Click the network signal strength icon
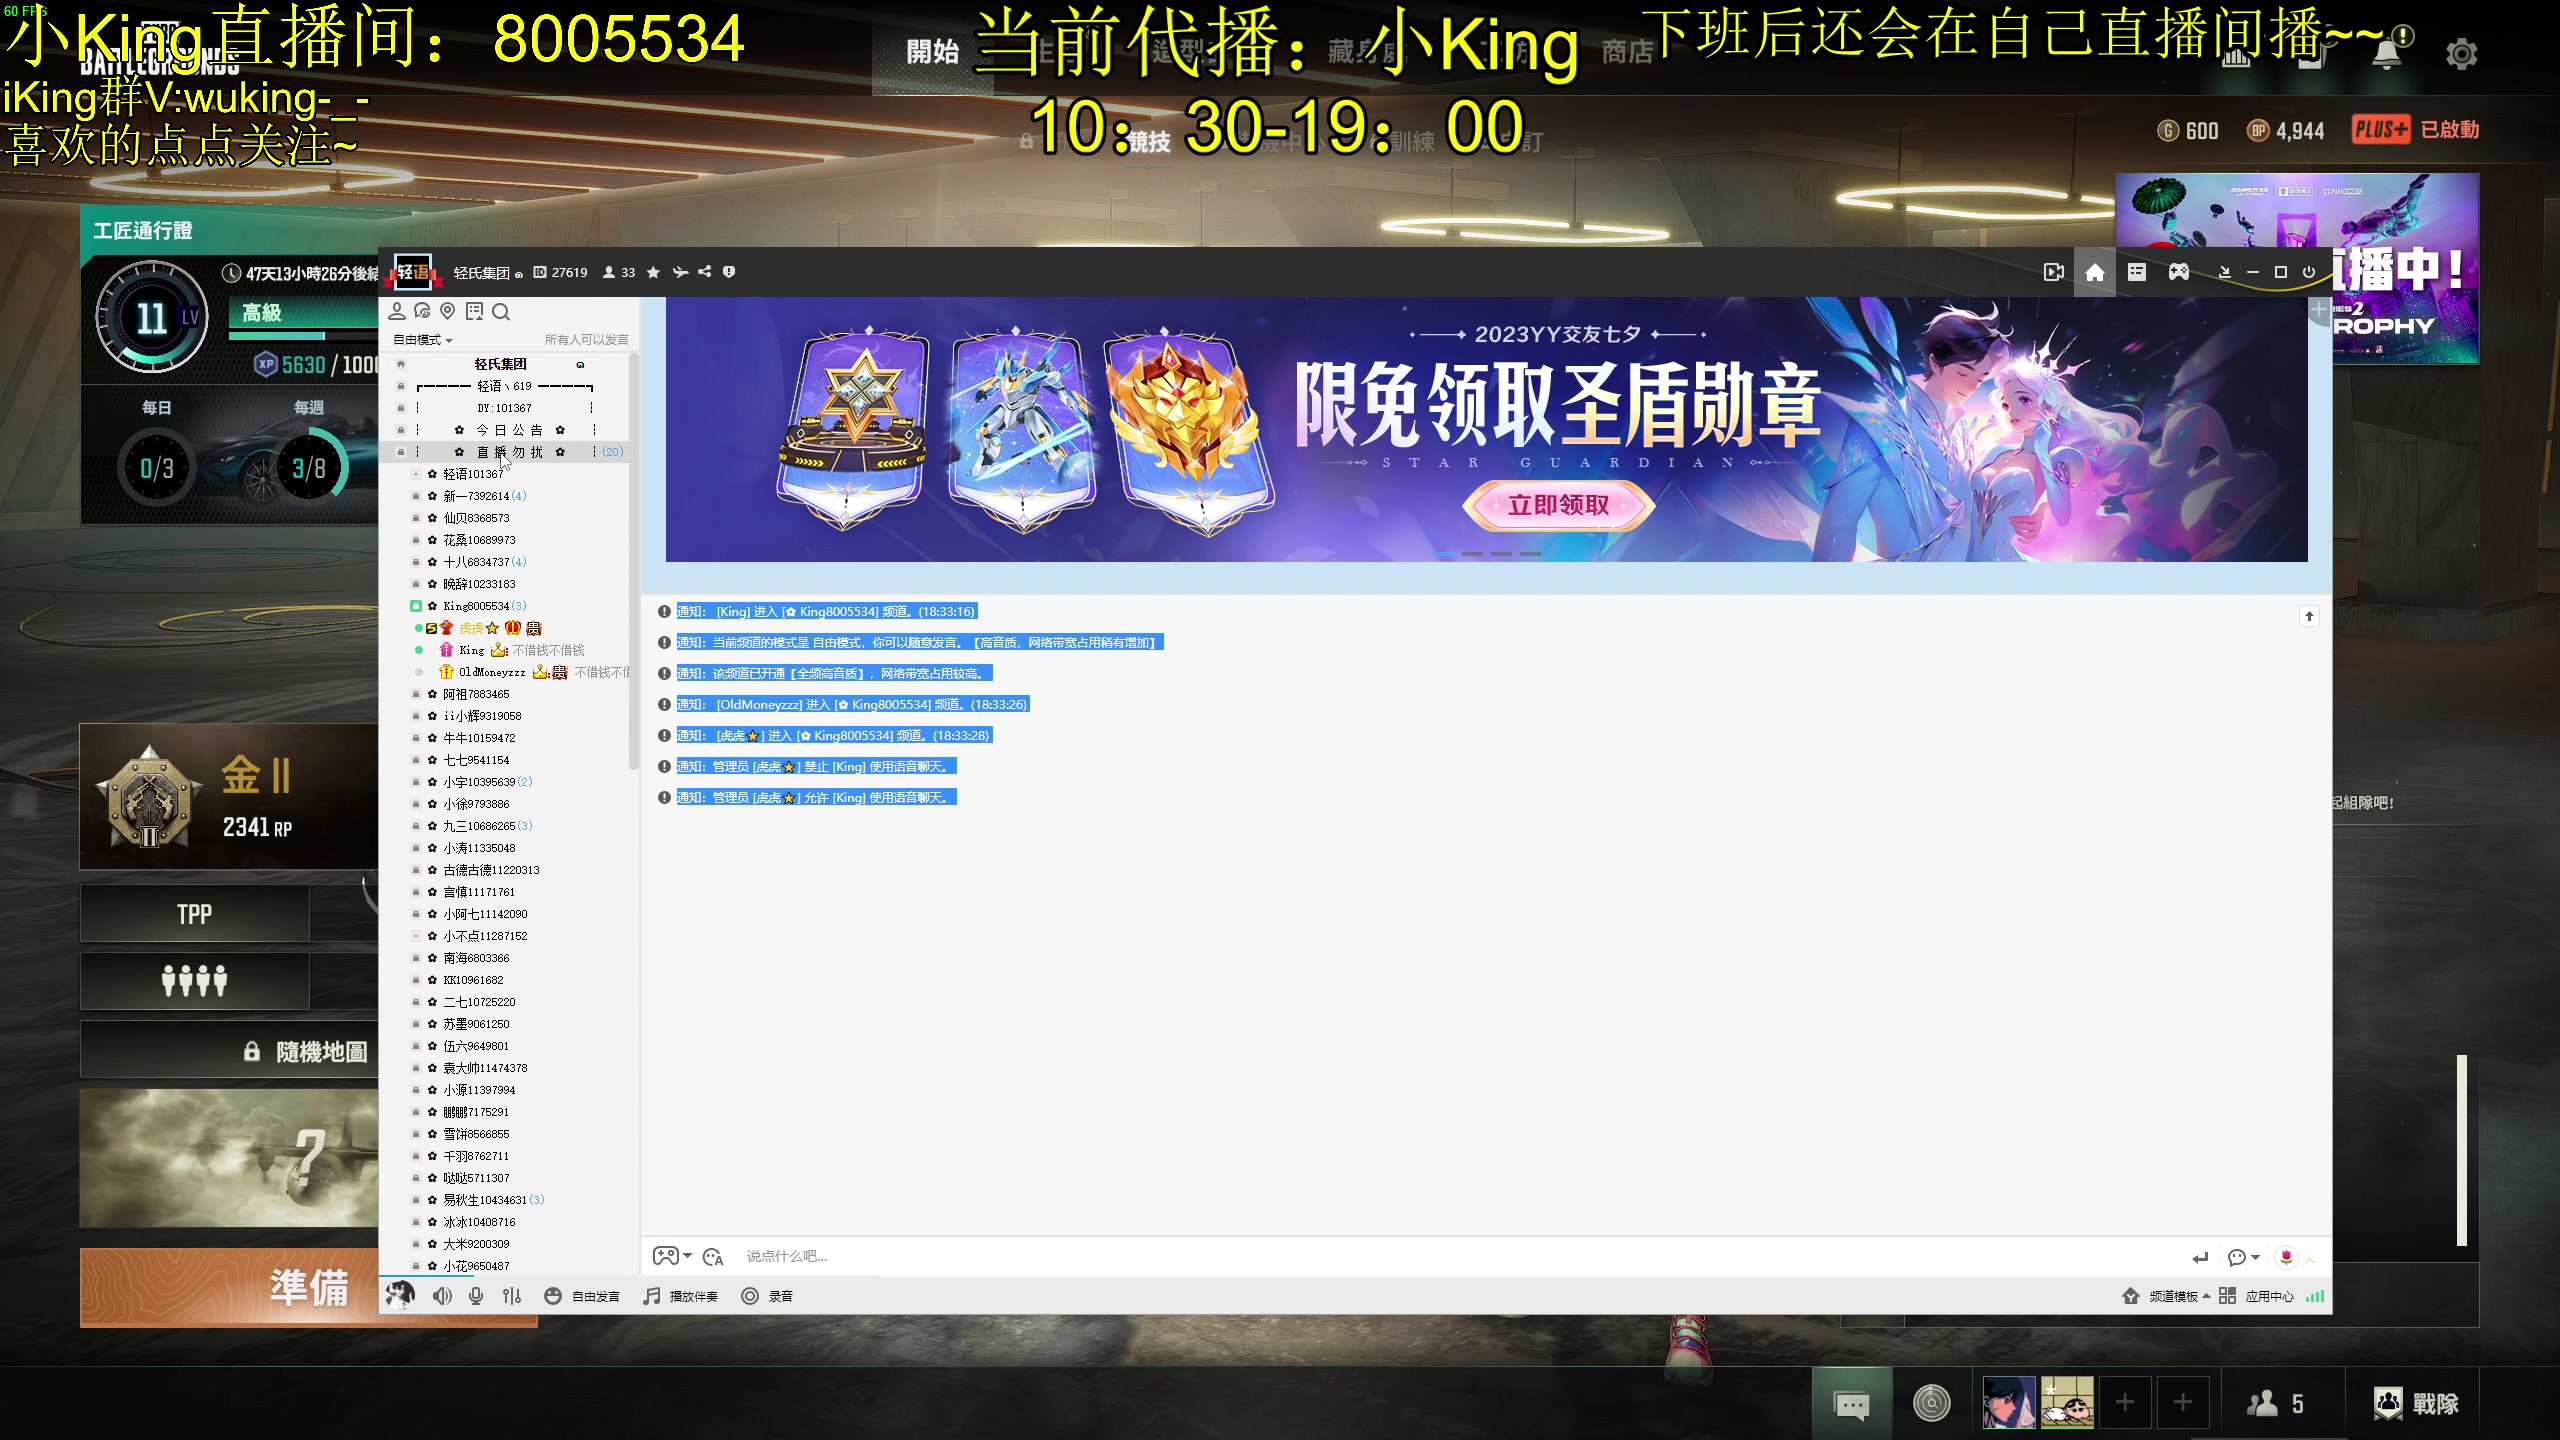2560x1440 pixels. 2315,1296
